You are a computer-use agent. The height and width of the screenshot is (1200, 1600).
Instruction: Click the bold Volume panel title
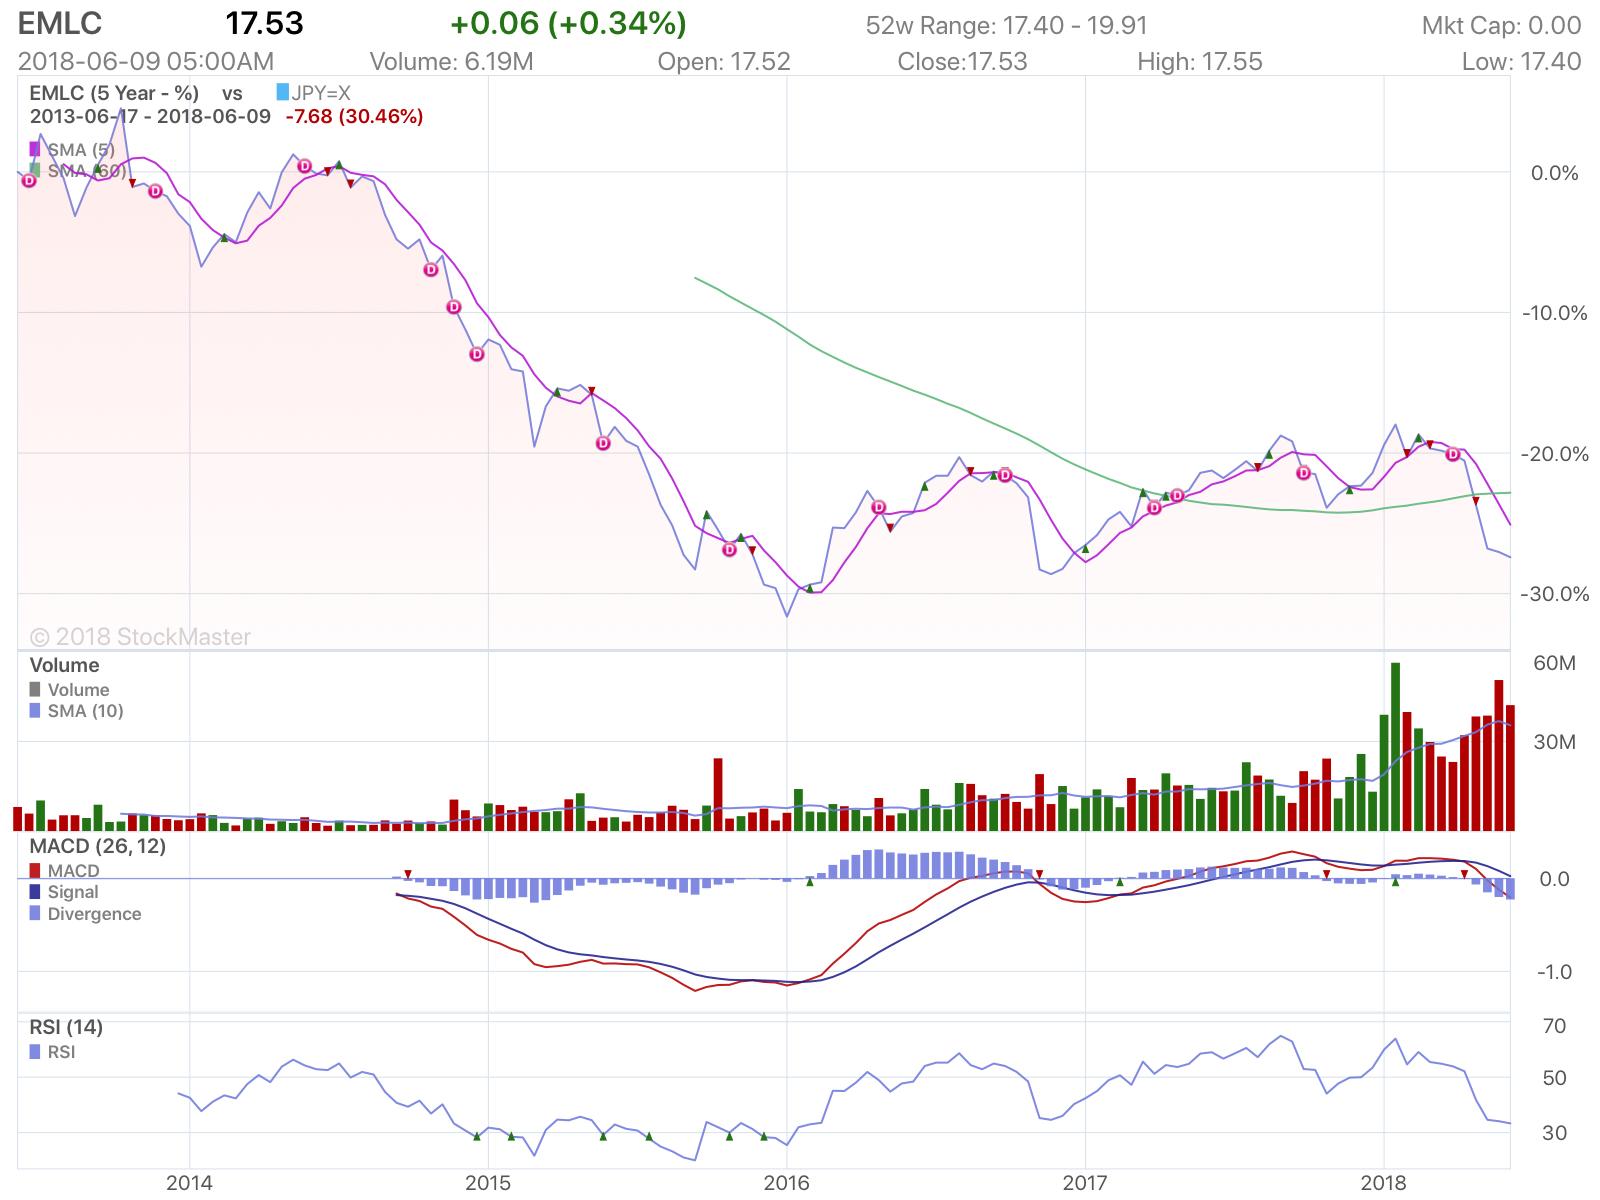65,665
